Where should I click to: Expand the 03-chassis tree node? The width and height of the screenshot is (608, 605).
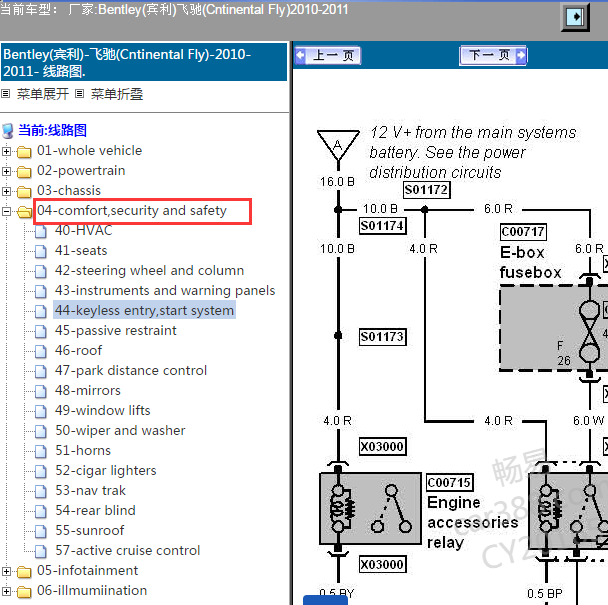point(6,191)
